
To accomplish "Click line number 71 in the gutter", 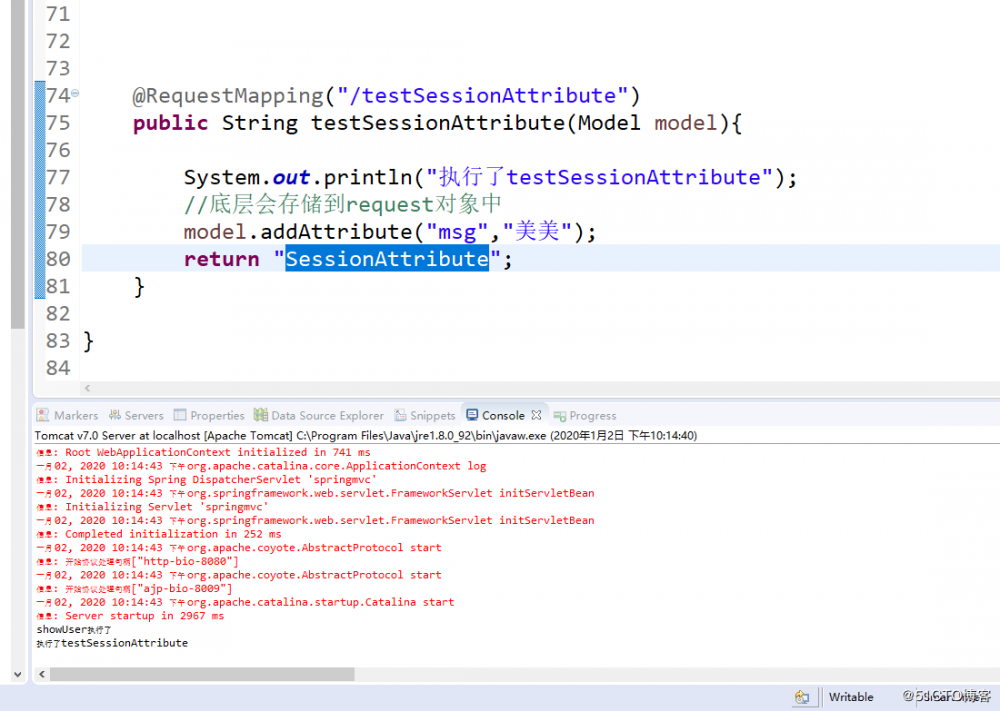I will point(58,14).
